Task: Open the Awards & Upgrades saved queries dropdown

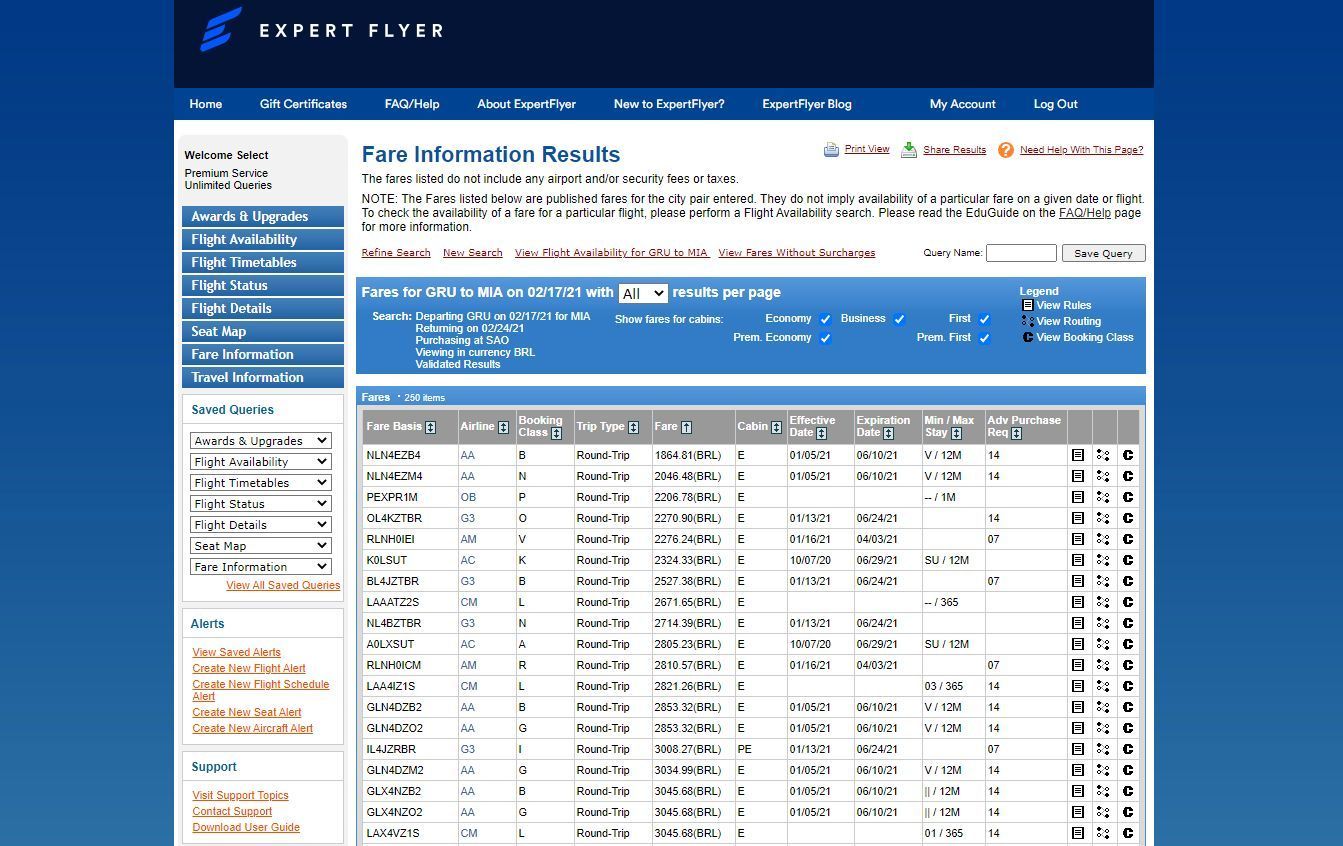Action: click(x=260, y=441)
